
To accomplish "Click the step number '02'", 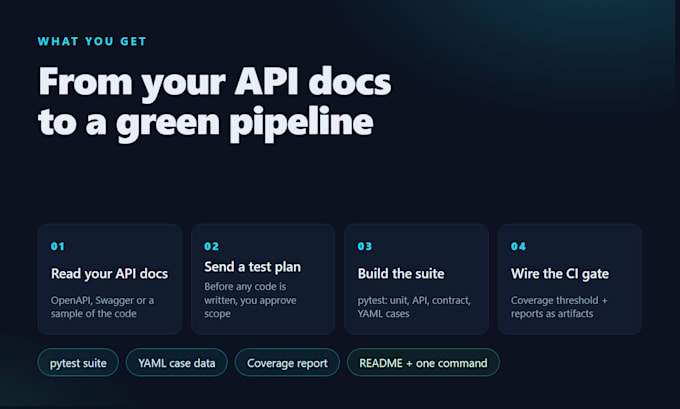I will point(211,246).
